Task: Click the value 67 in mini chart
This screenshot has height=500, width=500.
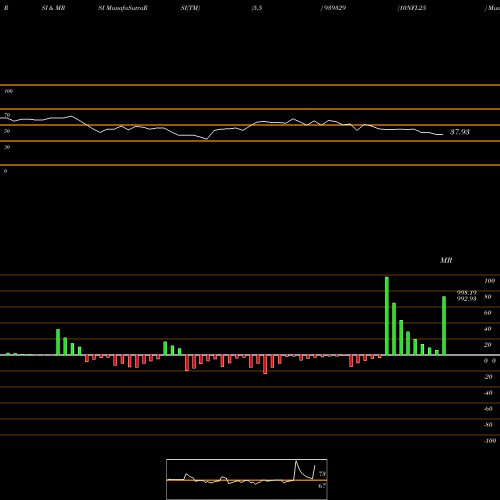Action: [x=322, y=486]
